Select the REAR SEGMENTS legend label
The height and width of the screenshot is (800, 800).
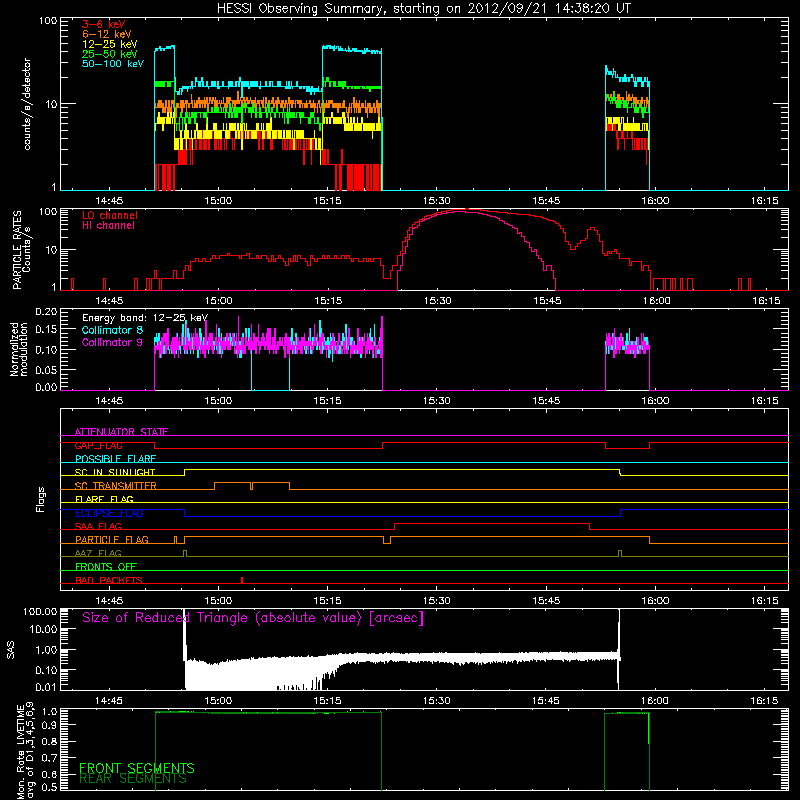pos(133,778)
